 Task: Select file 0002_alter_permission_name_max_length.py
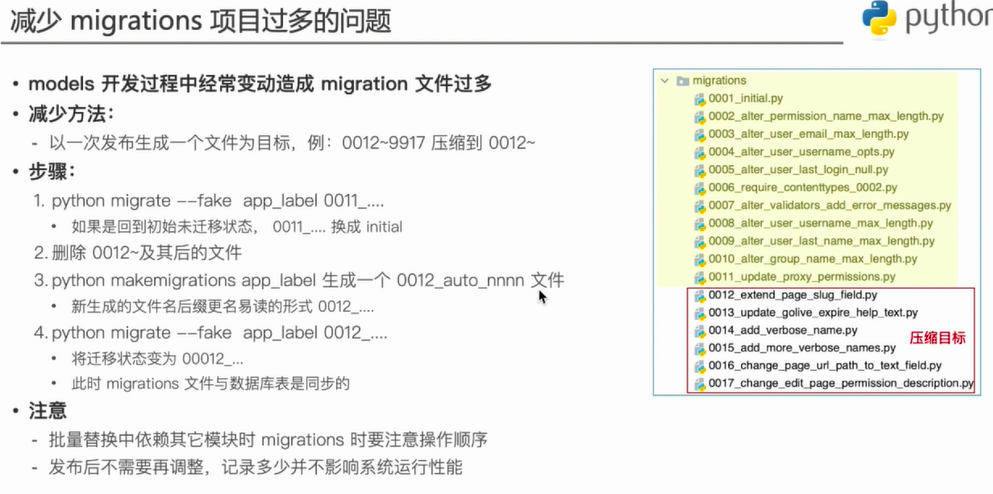pos(826,116)
